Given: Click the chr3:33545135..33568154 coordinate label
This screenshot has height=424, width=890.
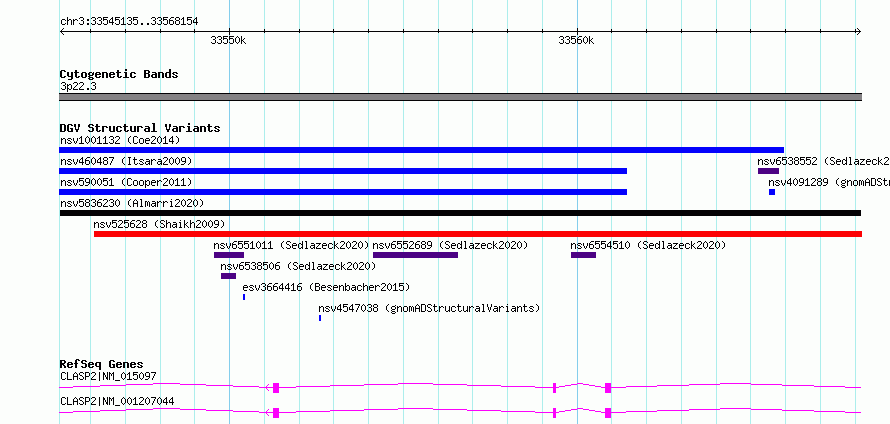Looking at the screenshot, I should tap(129, 22).
